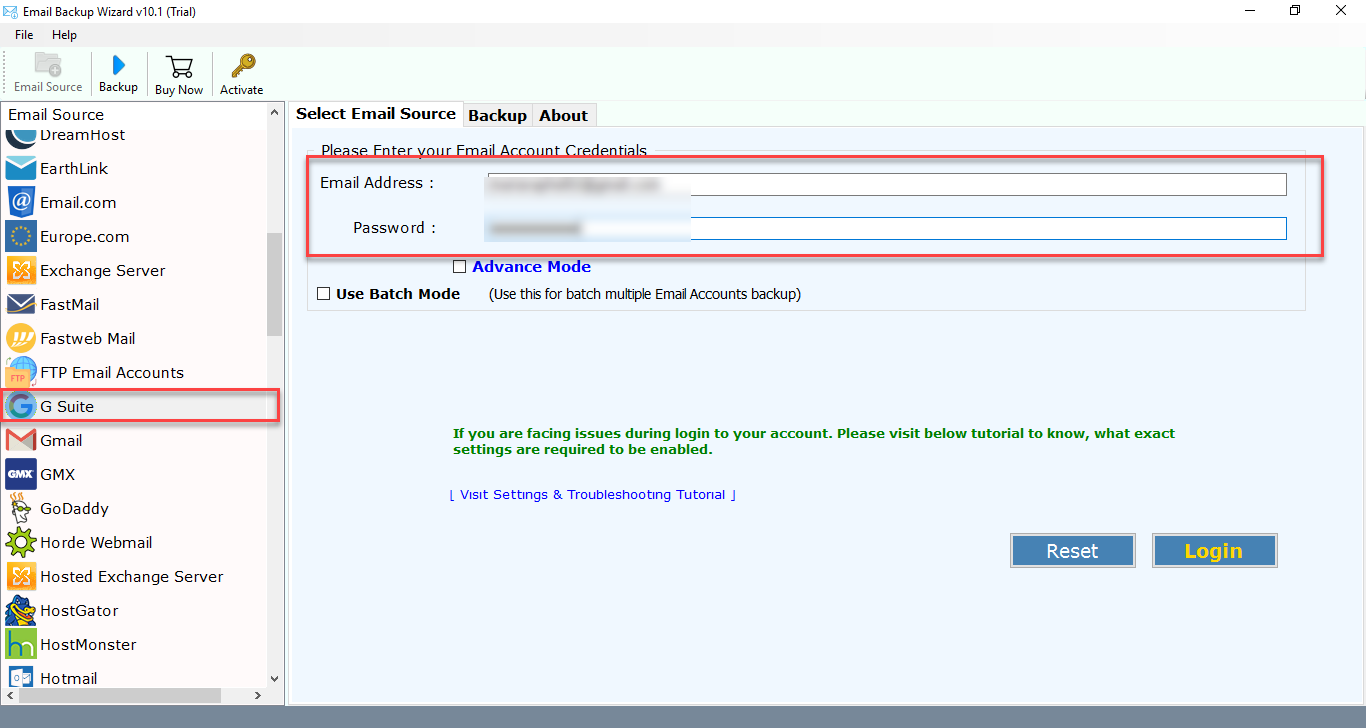Open the About tab

pos(563,115)
